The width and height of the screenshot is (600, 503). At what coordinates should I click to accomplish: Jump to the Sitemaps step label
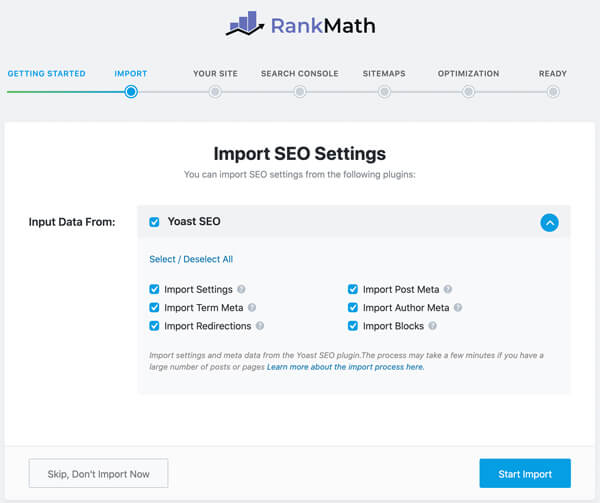click(x=384, y=73)
